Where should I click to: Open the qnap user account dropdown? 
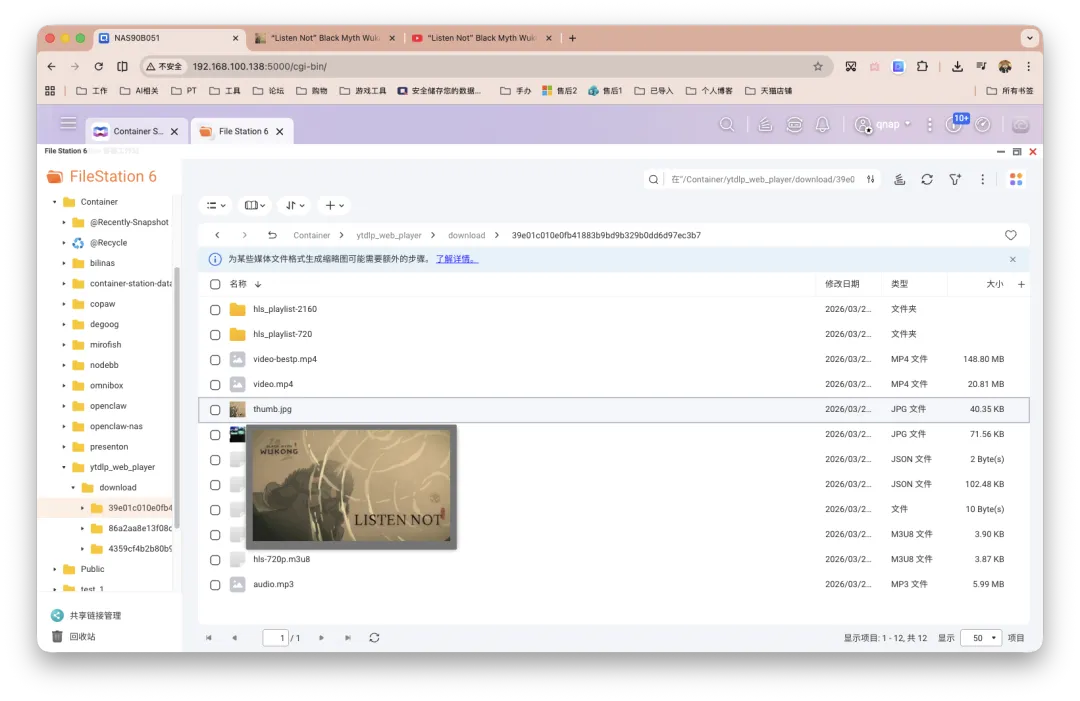point(883,125)
